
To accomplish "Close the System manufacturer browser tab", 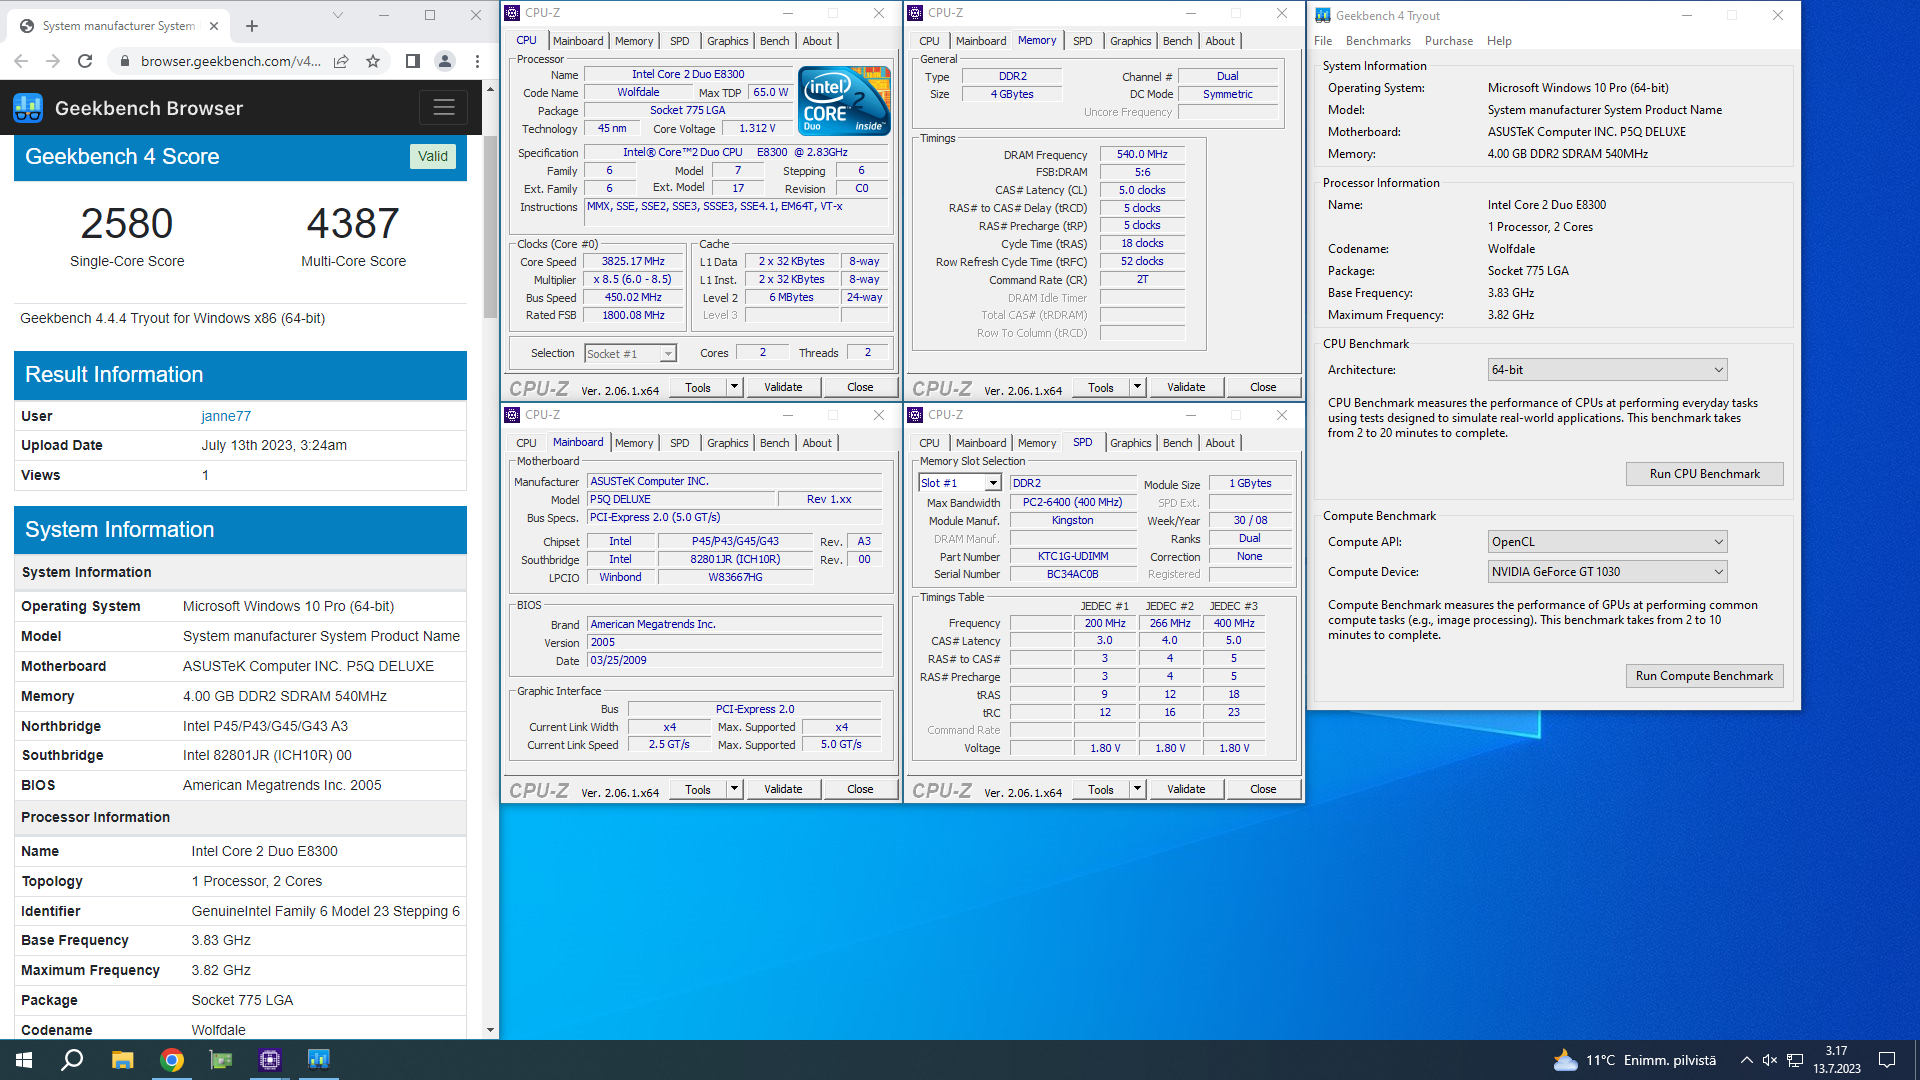I will tap(214, 26).
